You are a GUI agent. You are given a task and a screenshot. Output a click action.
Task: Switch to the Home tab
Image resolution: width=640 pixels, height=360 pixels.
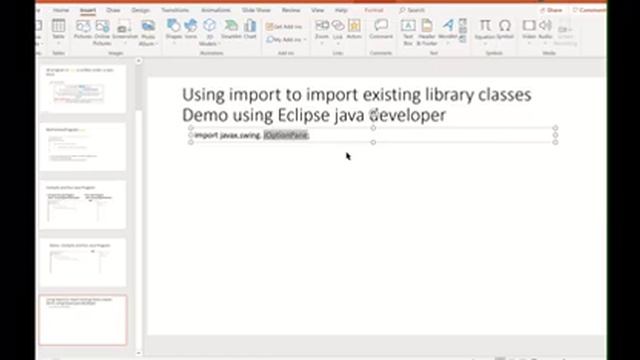click(61, 10)
